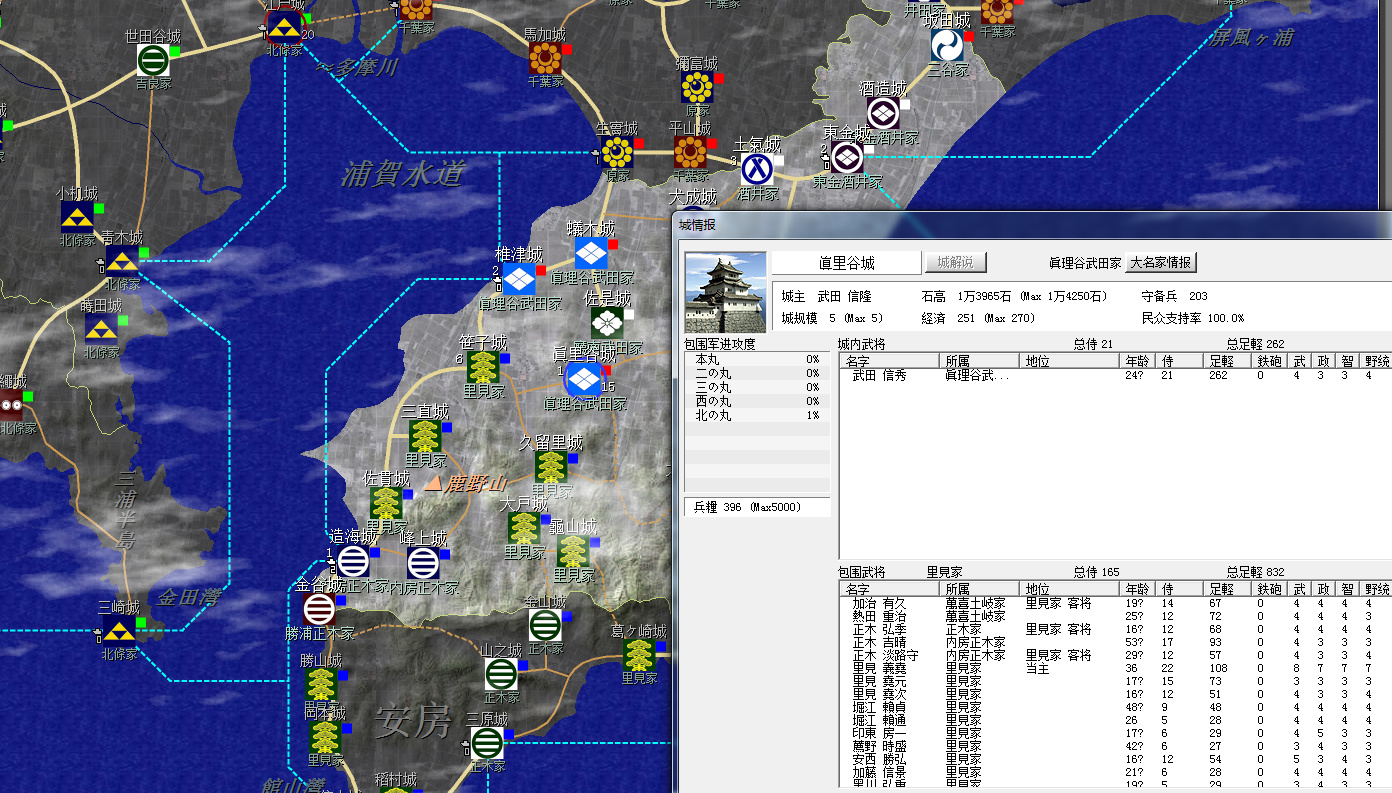Choose the 葛ヶ崎城 castle crest
This screenshot has width=1392, height=793.
tap(638, 655)
